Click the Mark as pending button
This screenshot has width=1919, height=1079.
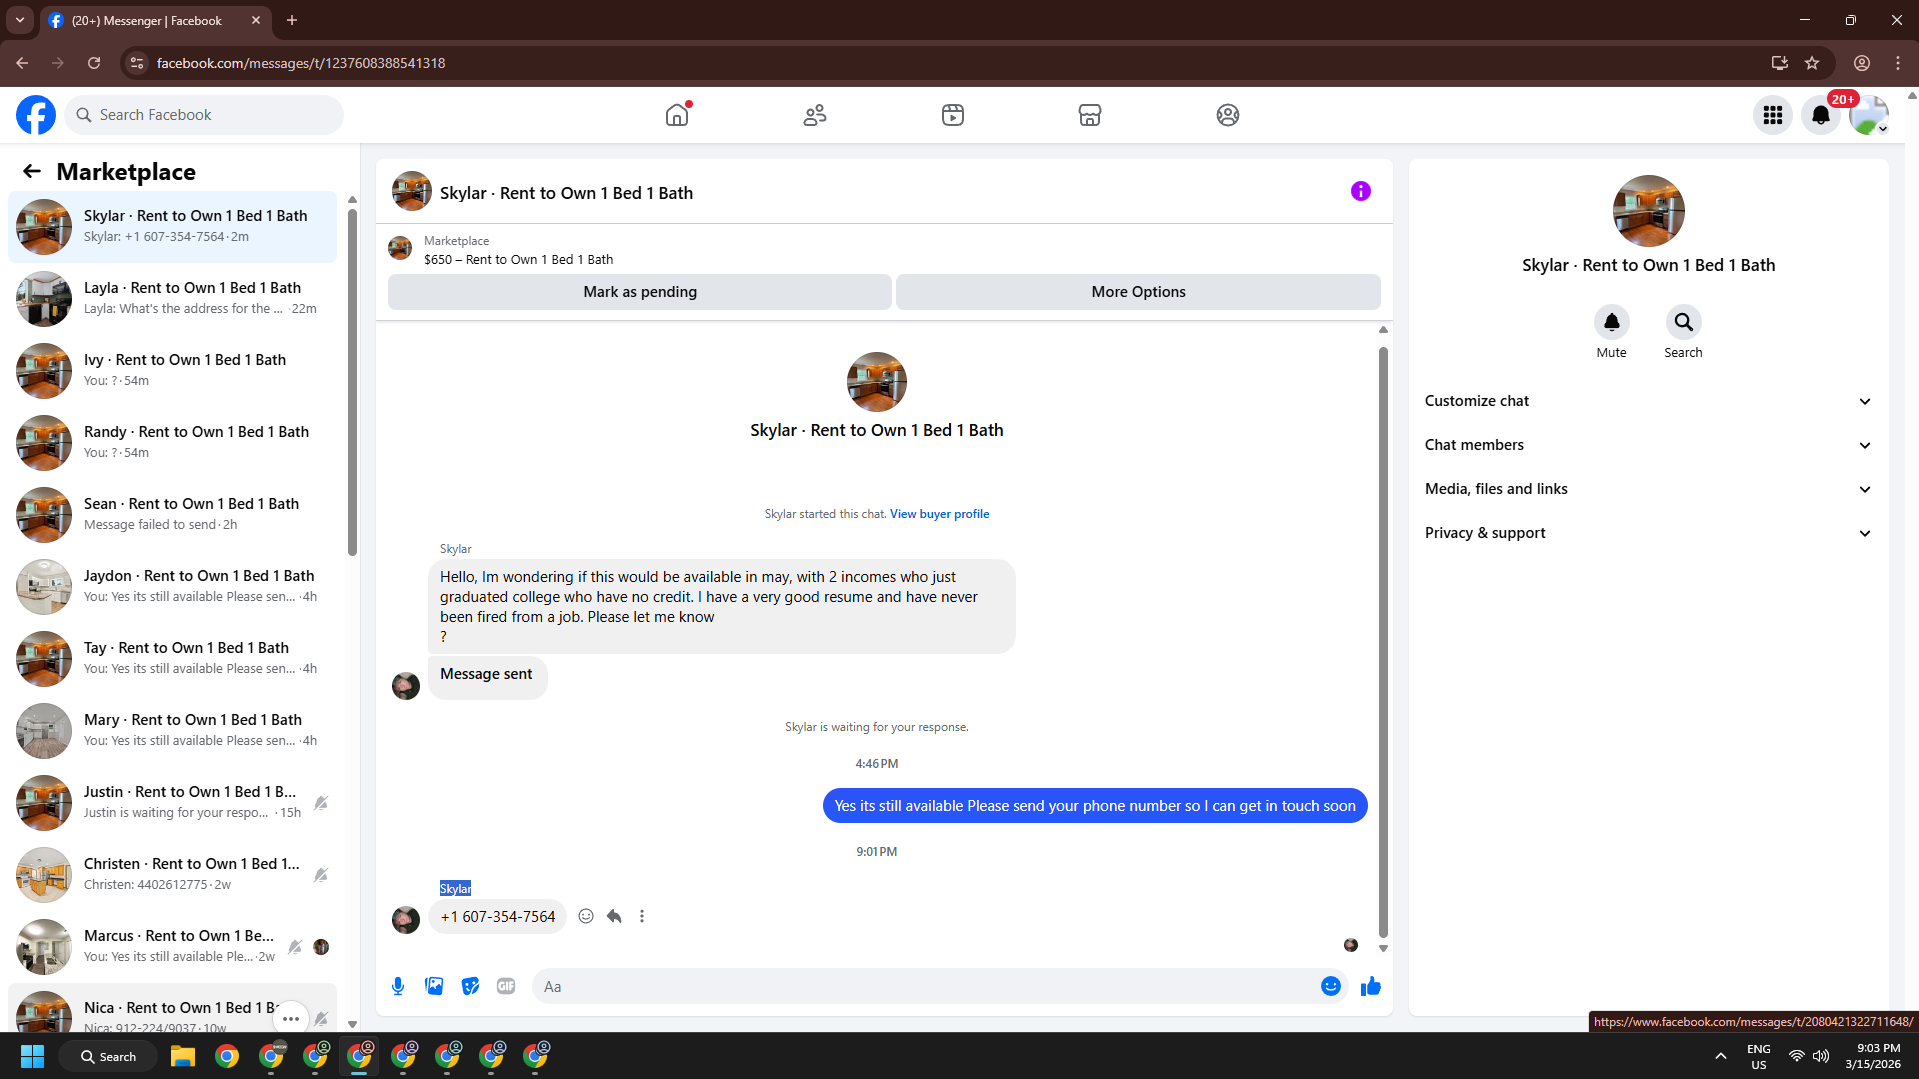pyautogui.click(x=640, y=292)
